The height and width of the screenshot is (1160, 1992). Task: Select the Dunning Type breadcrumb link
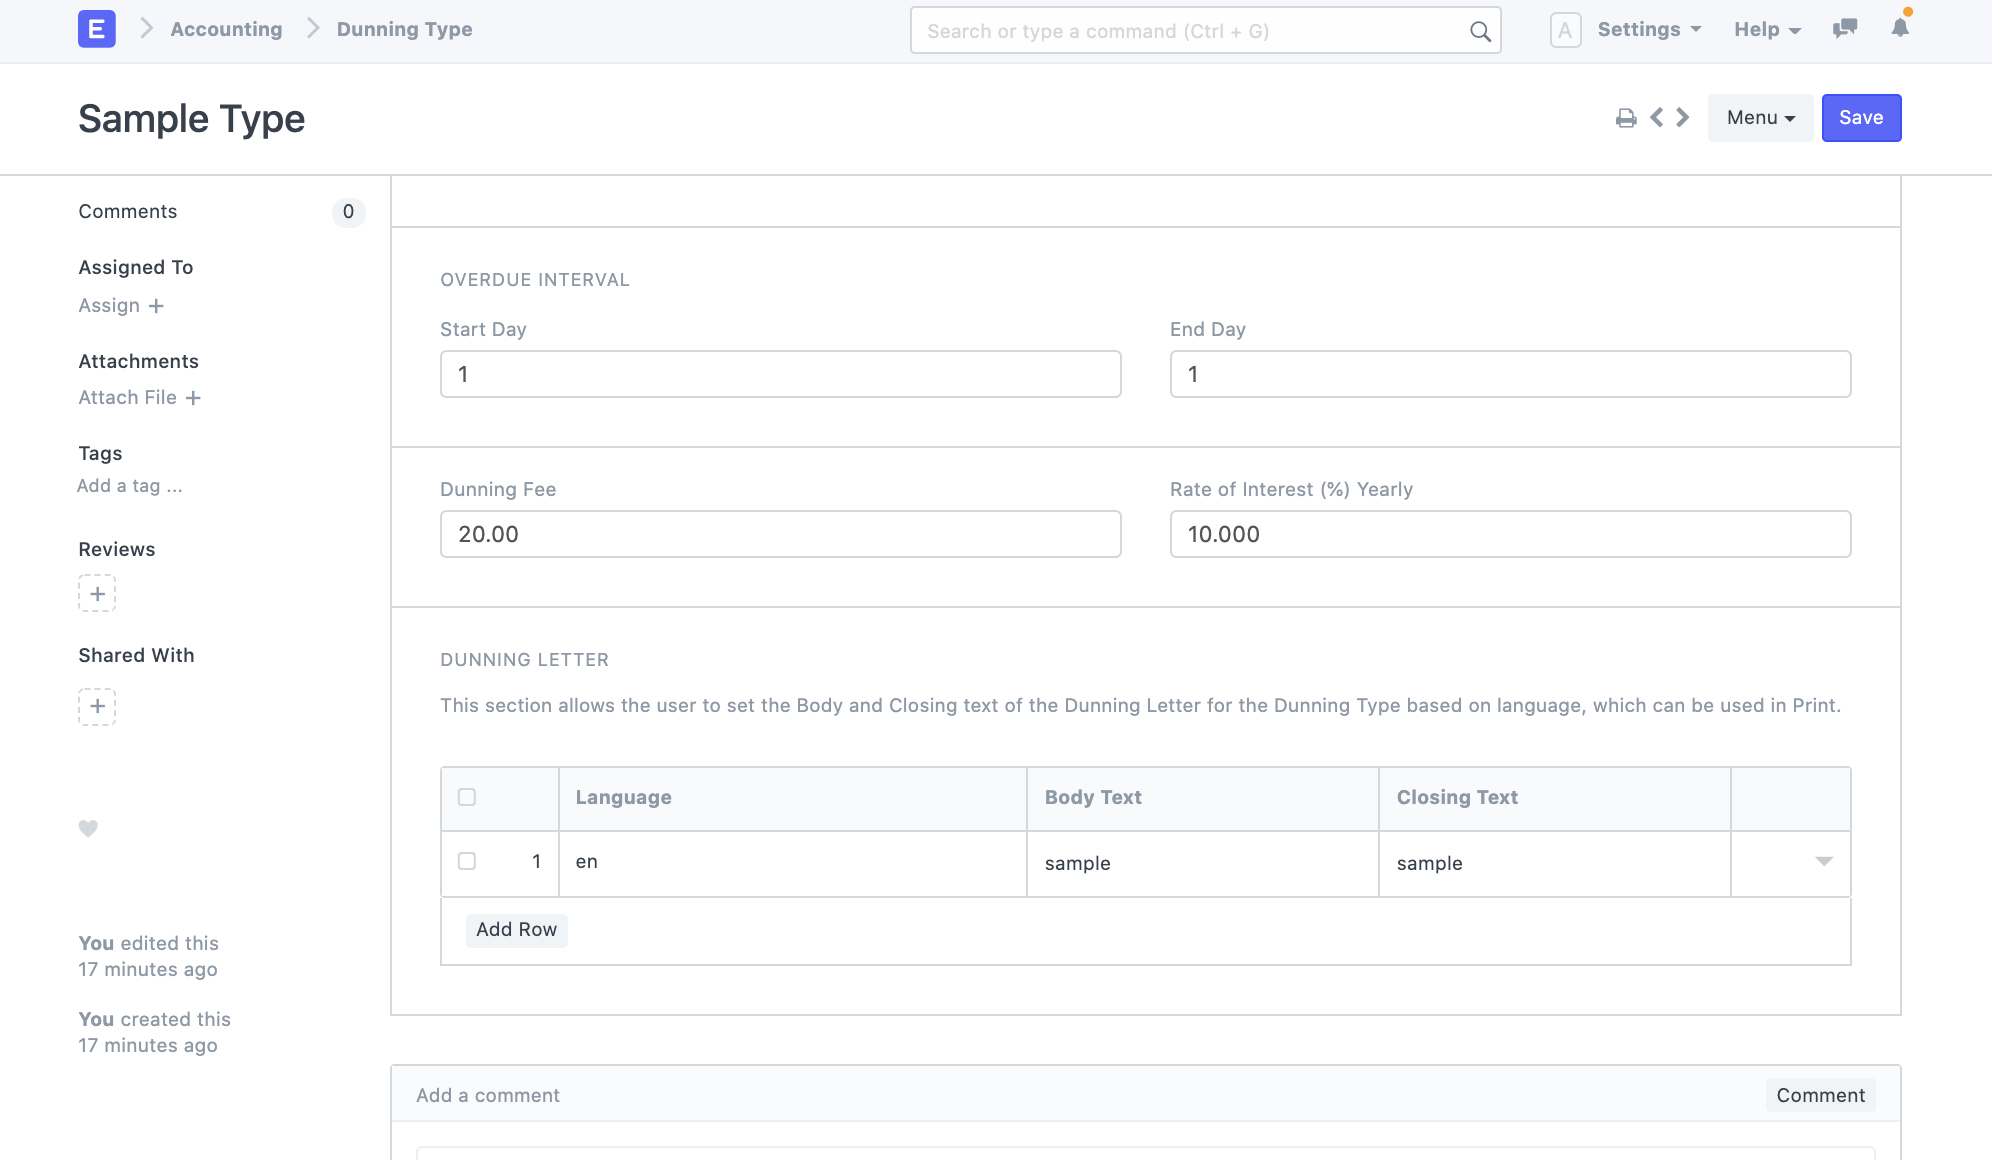(x=404, y=28)
